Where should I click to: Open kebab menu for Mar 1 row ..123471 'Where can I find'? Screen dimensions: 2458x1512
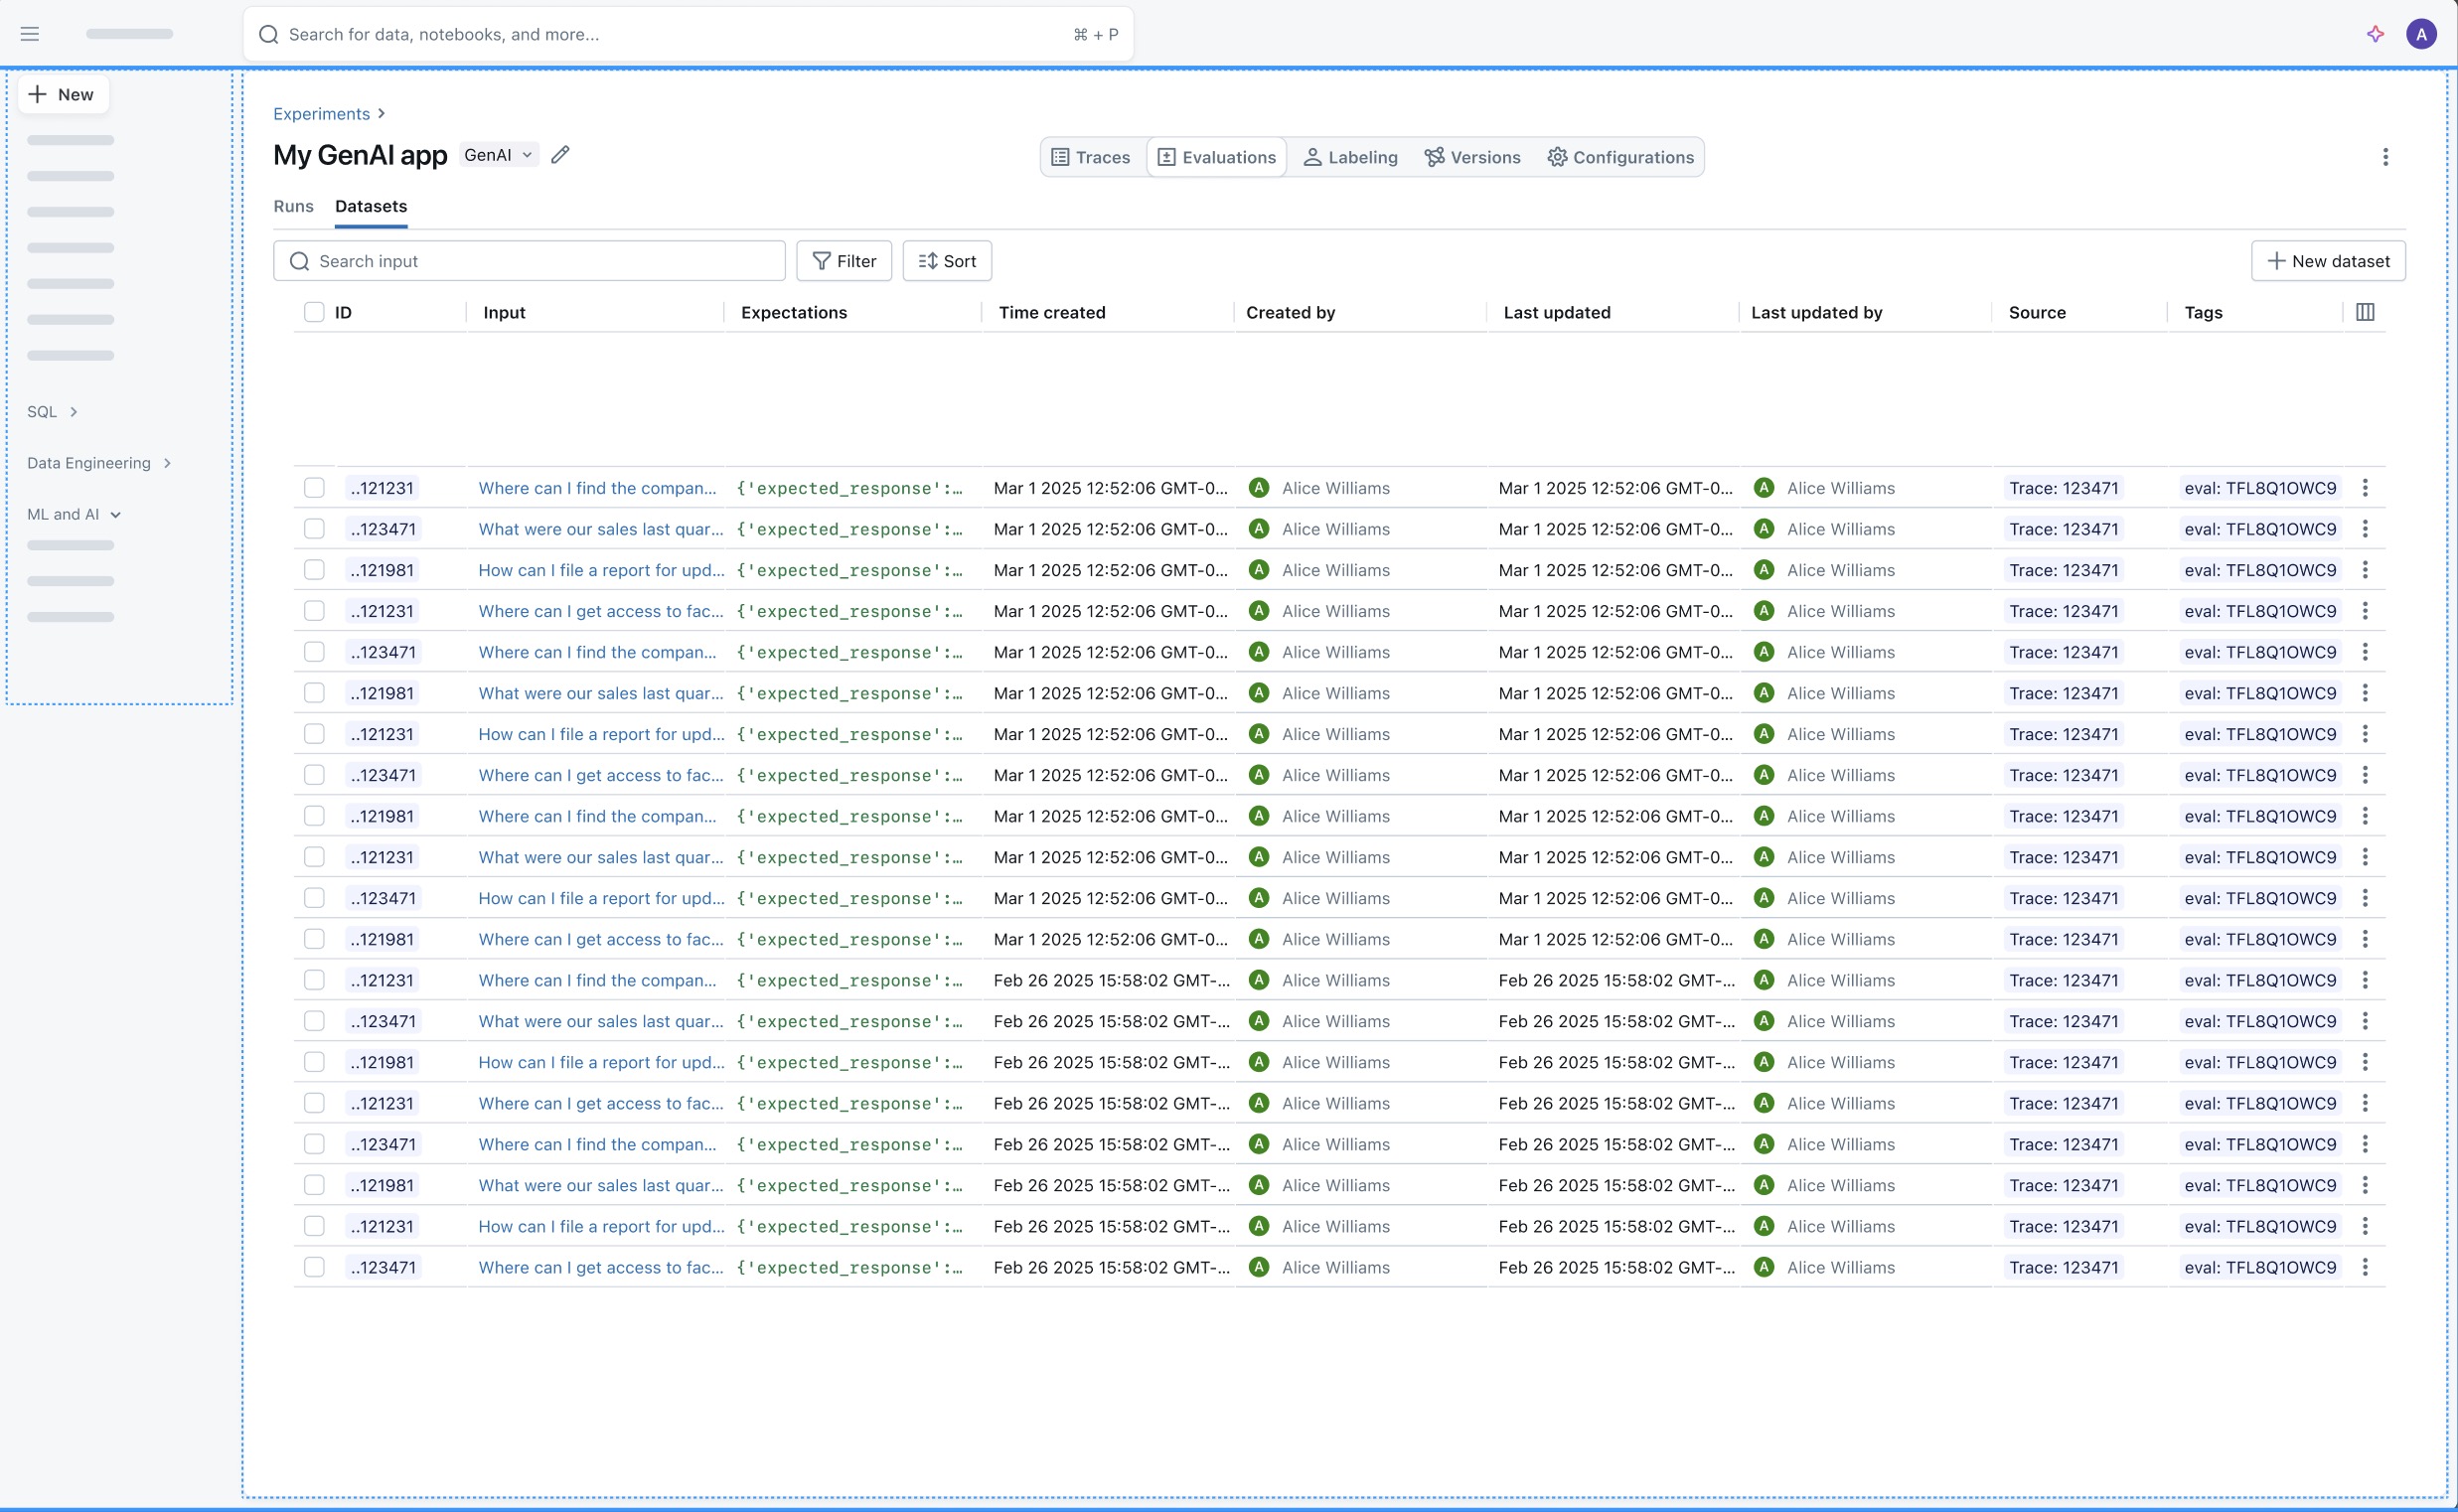coord(2365,652)
